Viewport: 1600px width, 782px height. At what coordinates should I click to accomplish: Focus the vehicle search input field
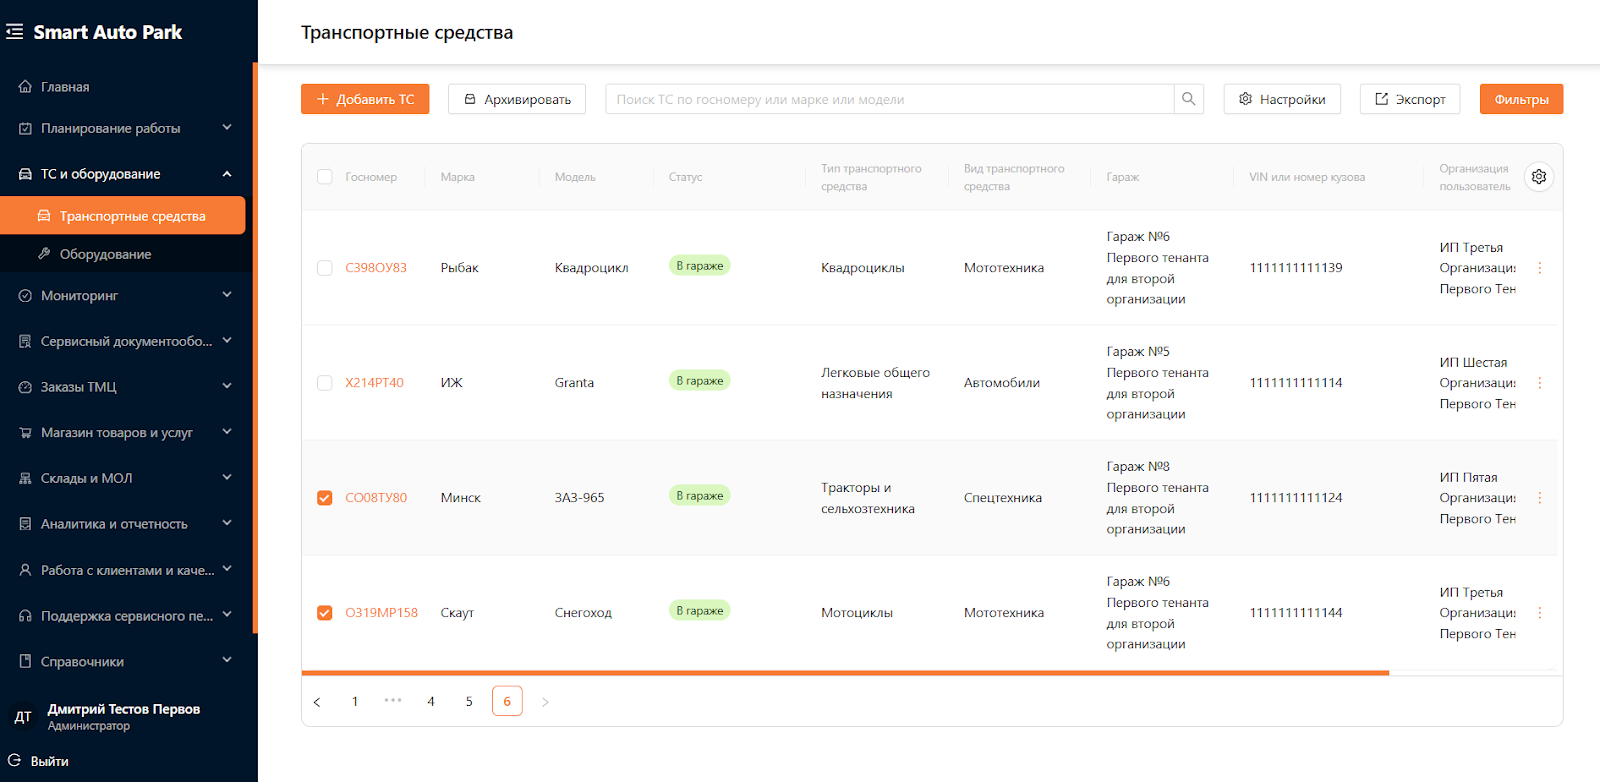pos(890,99)
